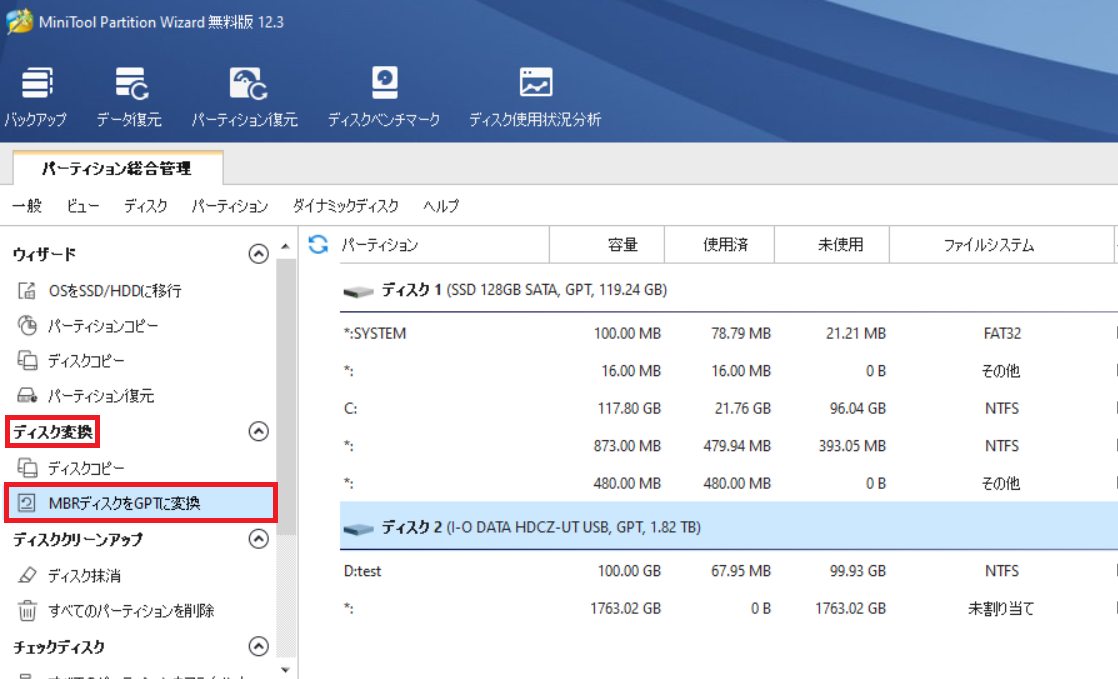The height and width of the screenshot is (679, 1118).
Task: Click the 67.95 MB used cell
Action: tap(740, 571)
